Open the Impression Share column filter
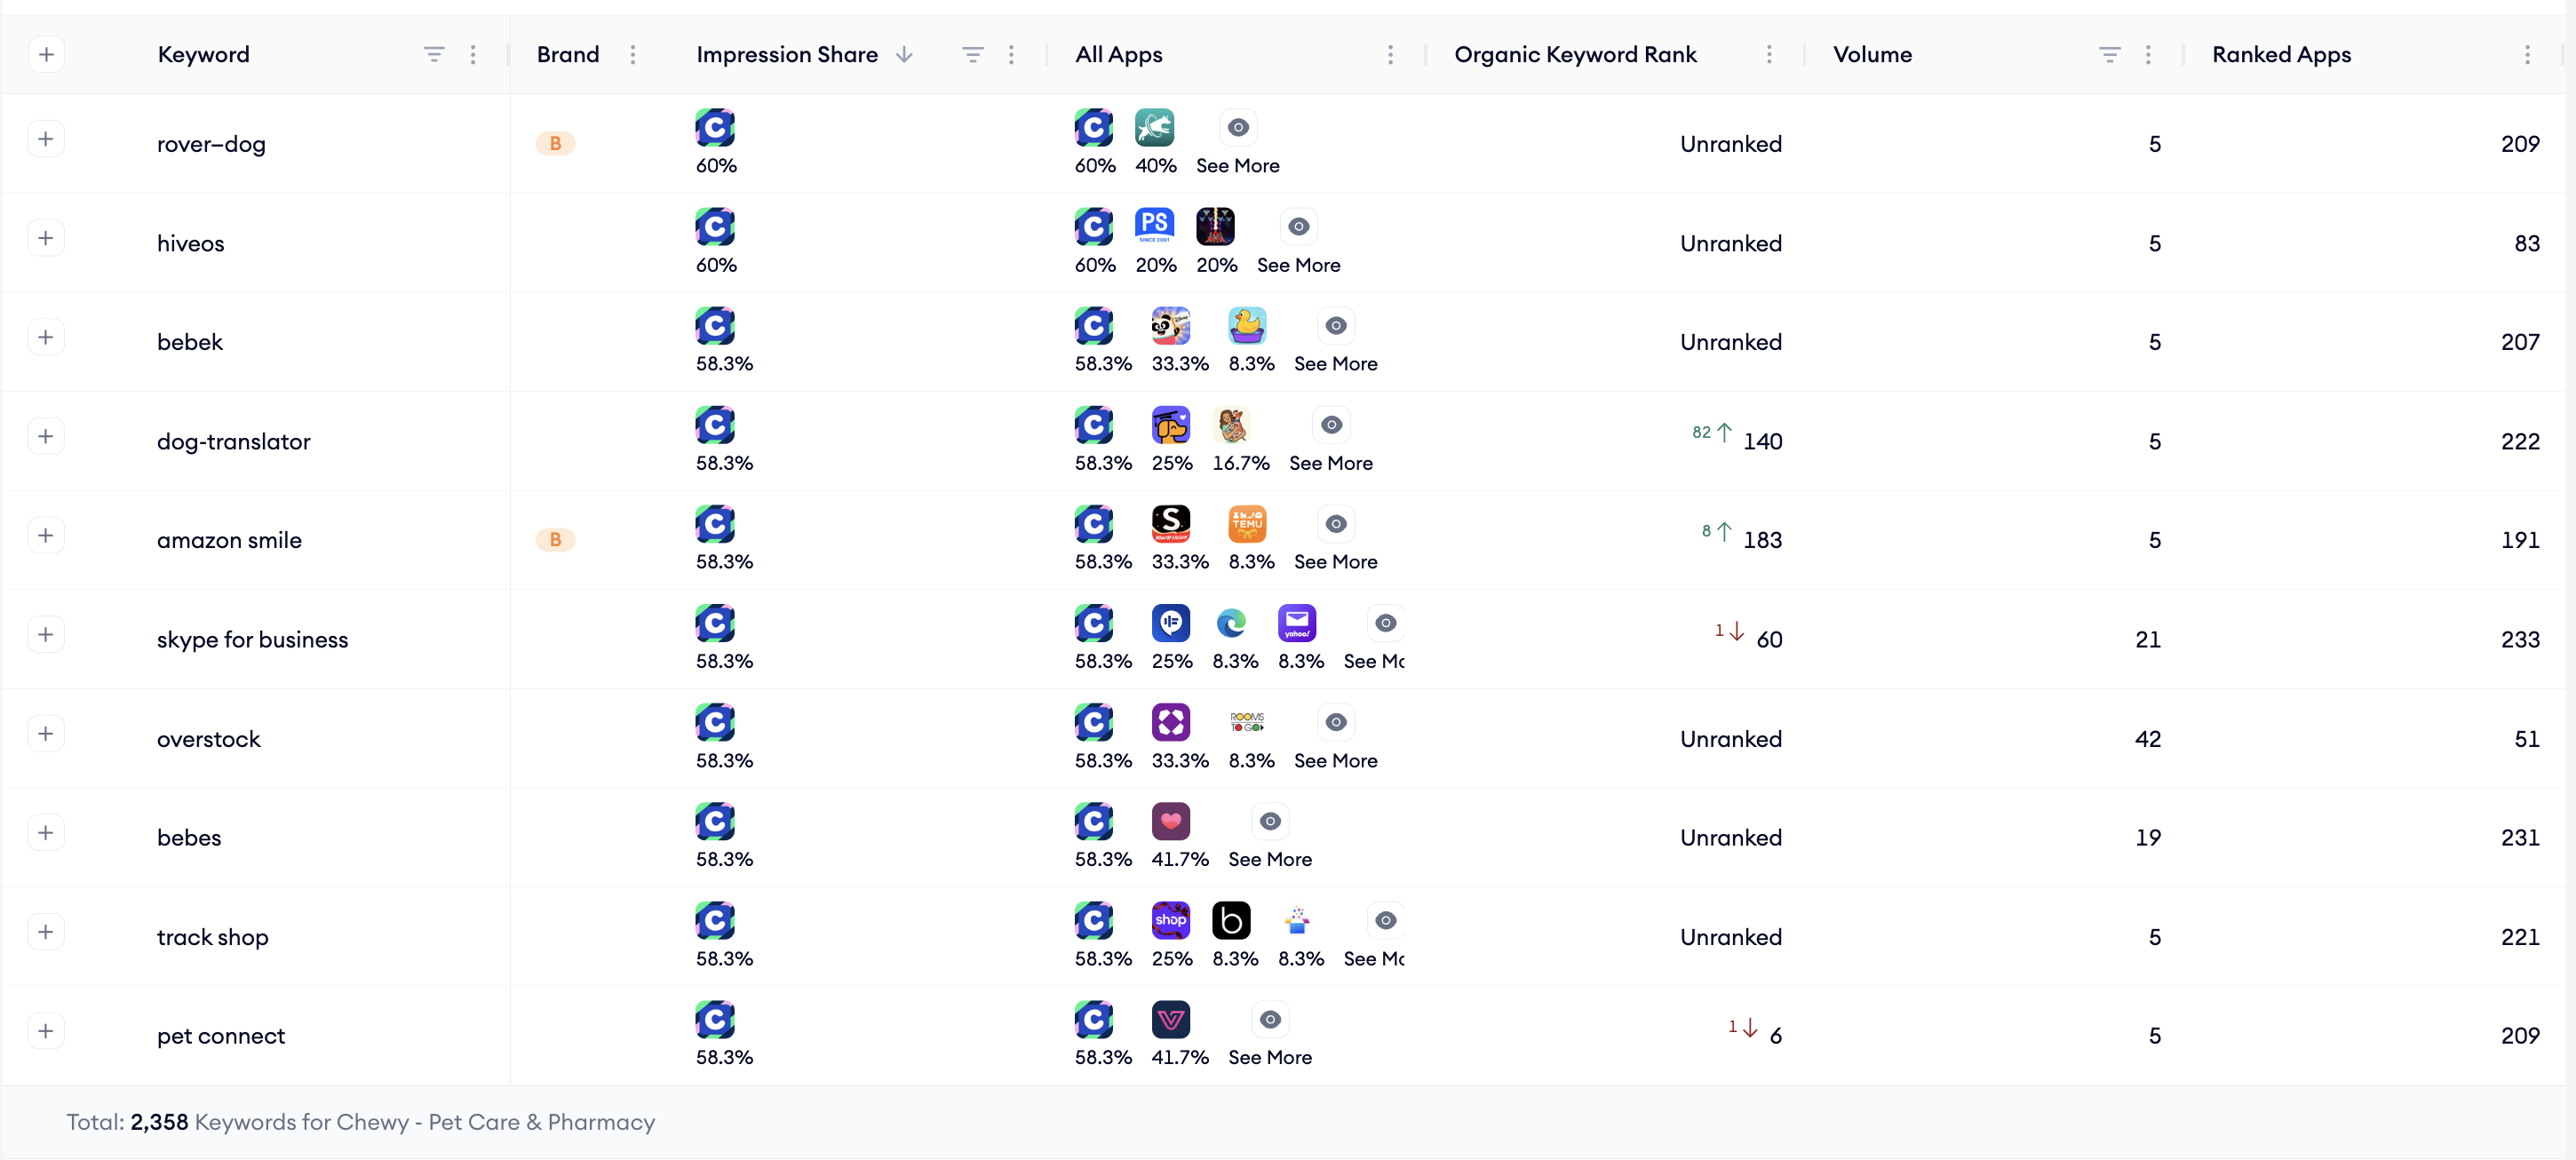The height and width of the screenshot is (1160, 2576). coord(972,55)
